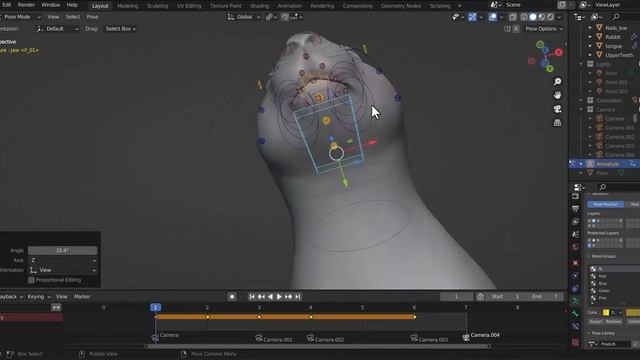Open the Orientation View dropdown in the operator panel
Screen dimensions: 640x360
[x=62, y=270]
